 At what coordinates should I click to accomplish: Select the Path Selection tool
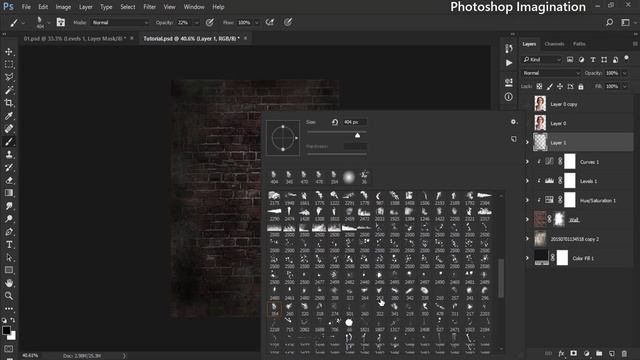(9, 258)
